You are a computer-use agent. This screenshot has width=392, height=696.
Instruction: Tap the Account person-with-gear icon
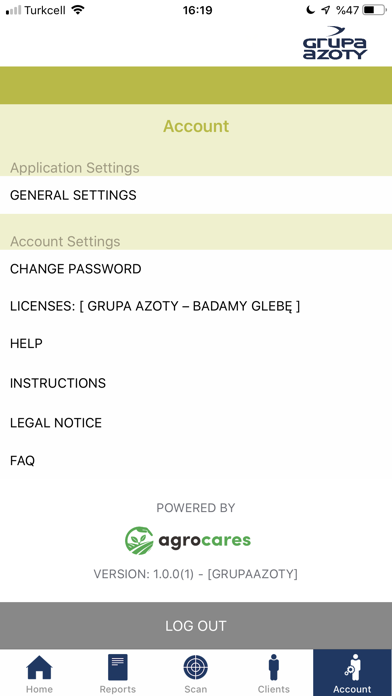353,667
